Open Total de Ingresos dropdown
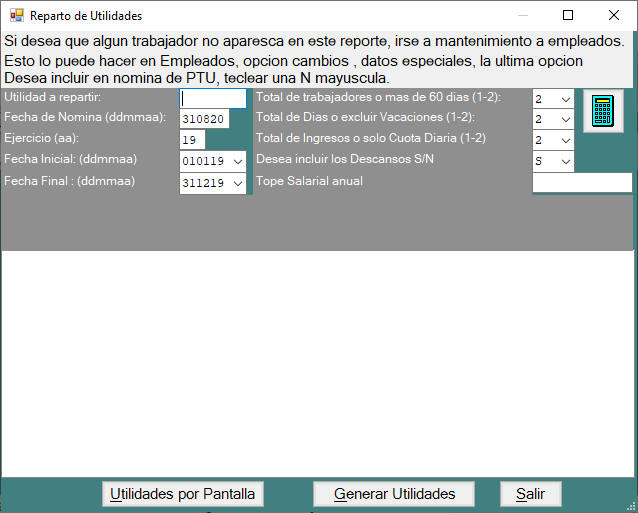This screenshot has height=513, width=638. coord(565,141)
